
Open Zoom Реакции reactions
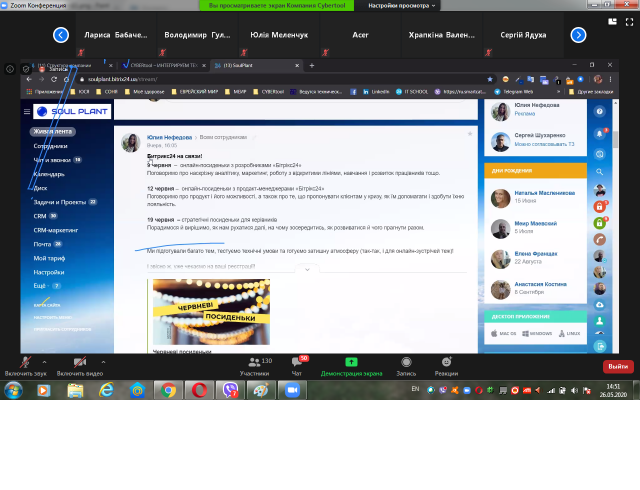tap(446, 366)
